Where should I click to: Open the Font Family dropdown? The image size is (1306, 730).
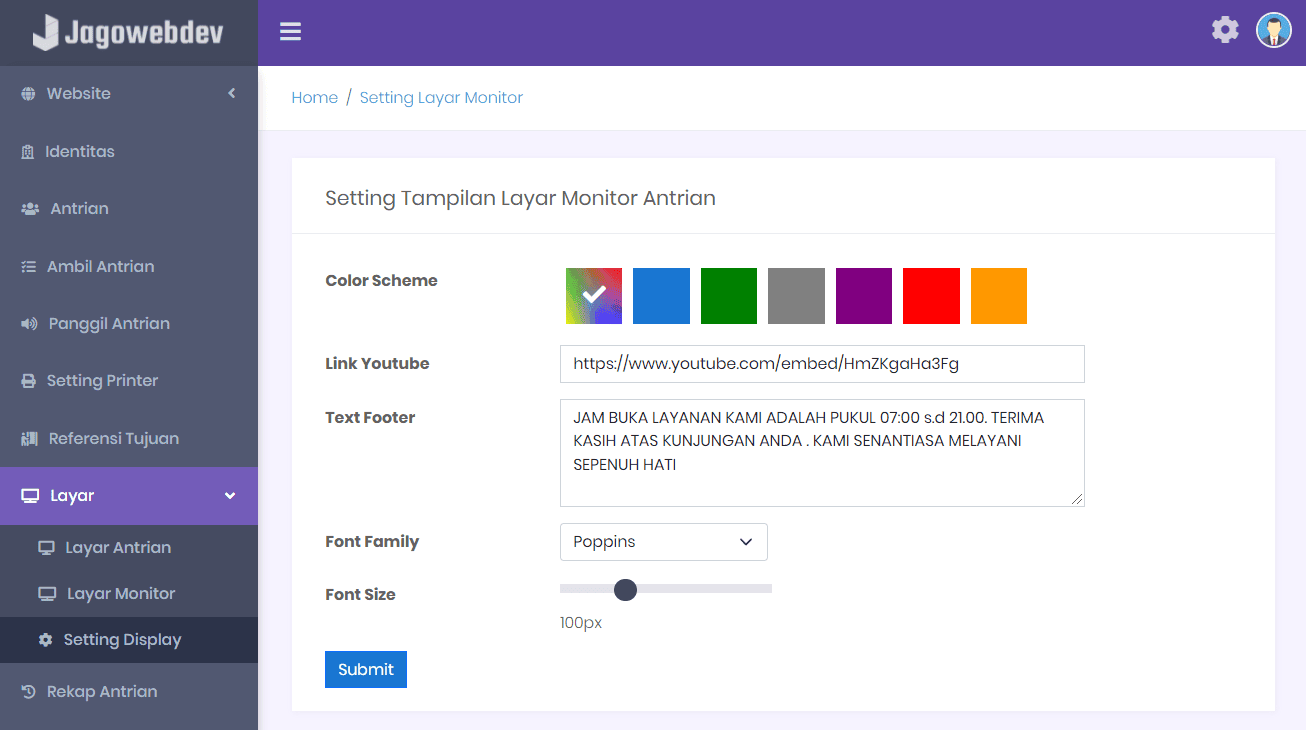663,542
